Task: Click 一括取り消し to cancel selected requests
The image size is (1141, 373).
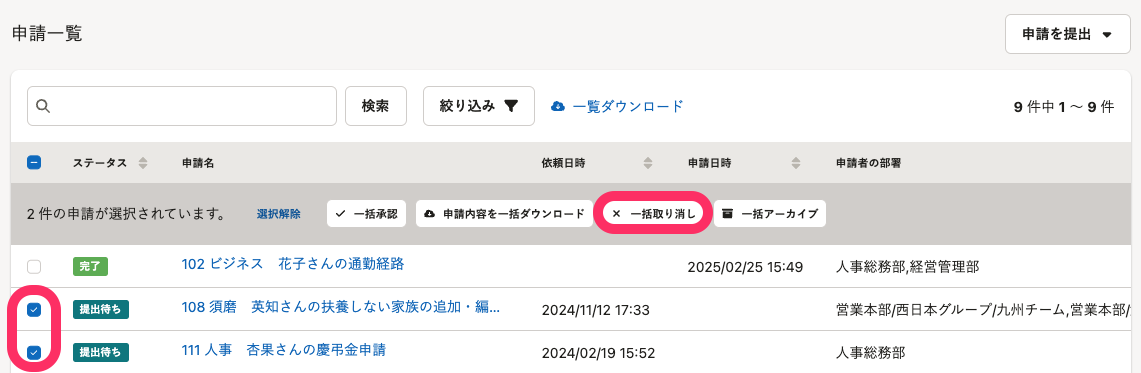Action: click(x=653, y=214)
